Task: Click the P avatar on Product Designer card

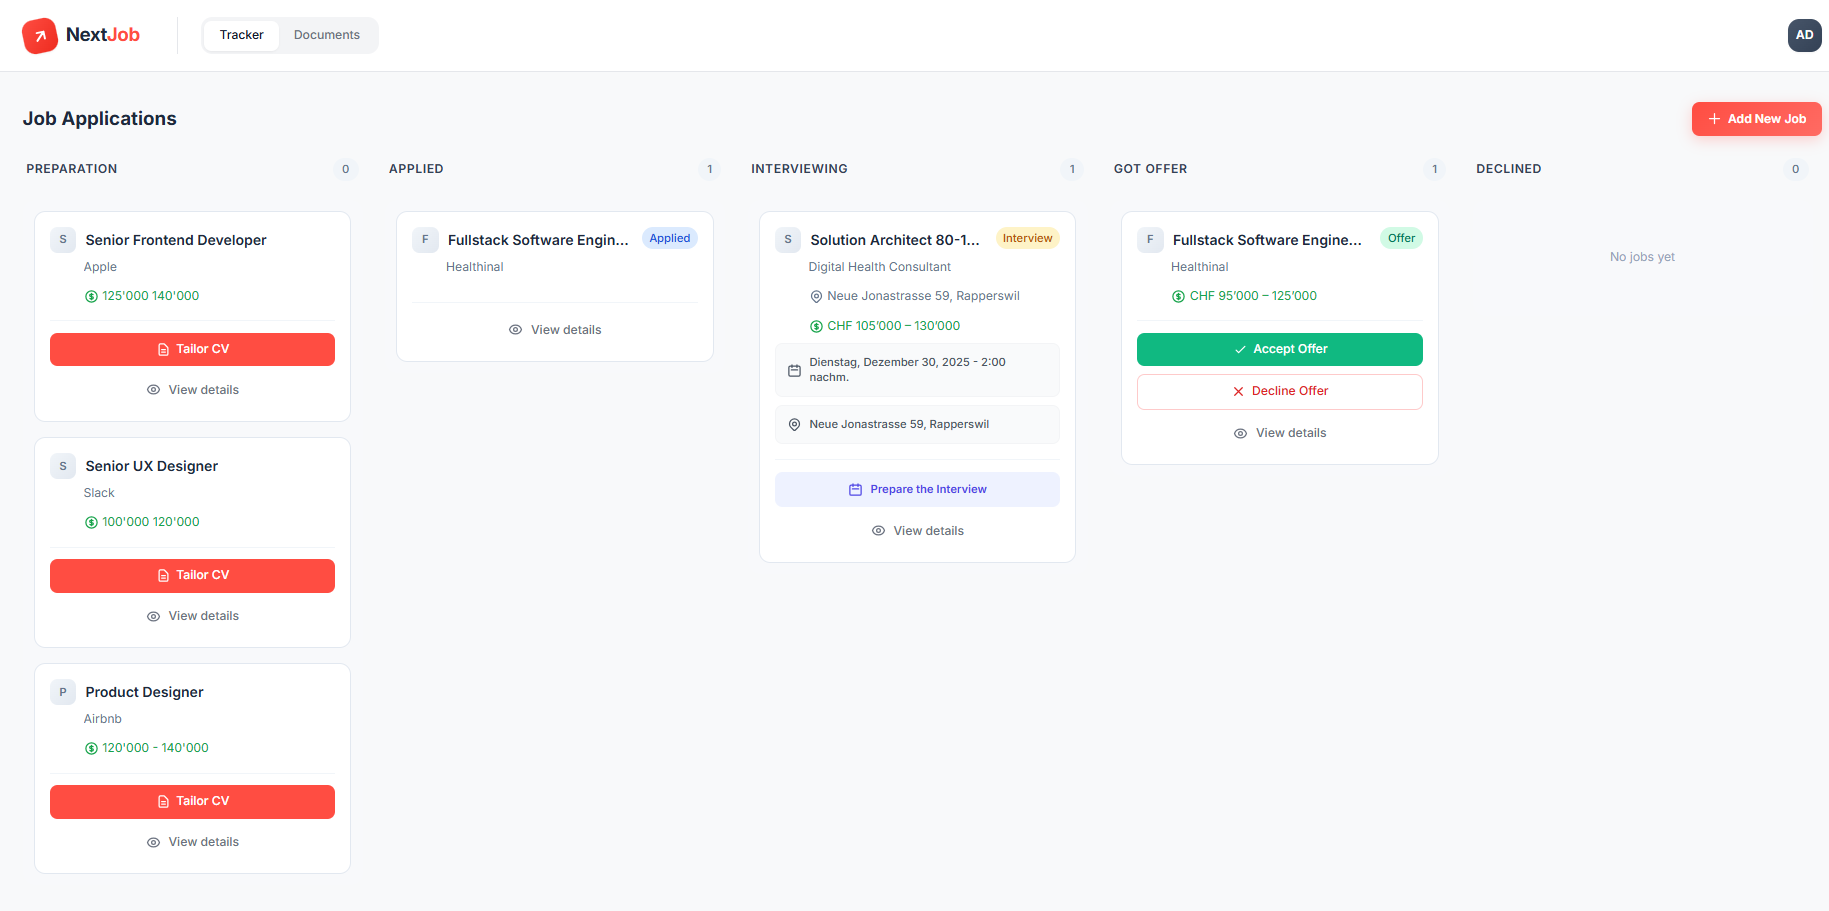Action: point(63,692)
